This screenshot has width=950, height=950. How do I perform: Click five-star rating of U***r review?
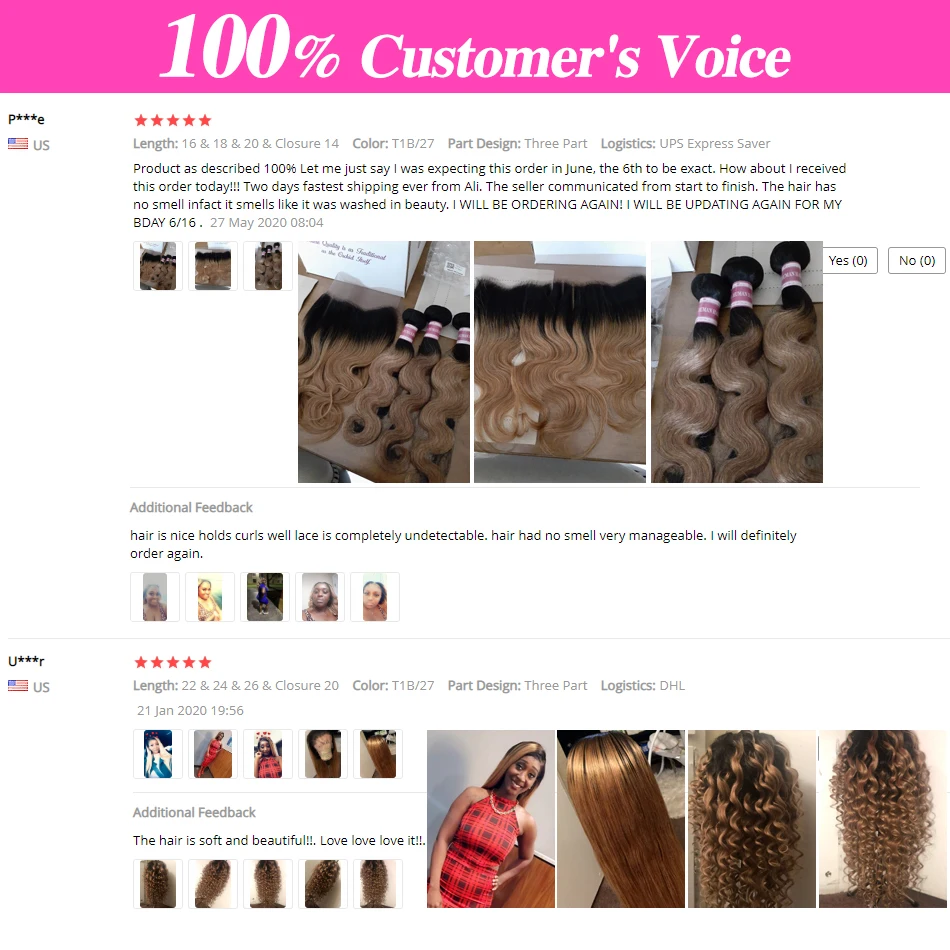(173, 662)
